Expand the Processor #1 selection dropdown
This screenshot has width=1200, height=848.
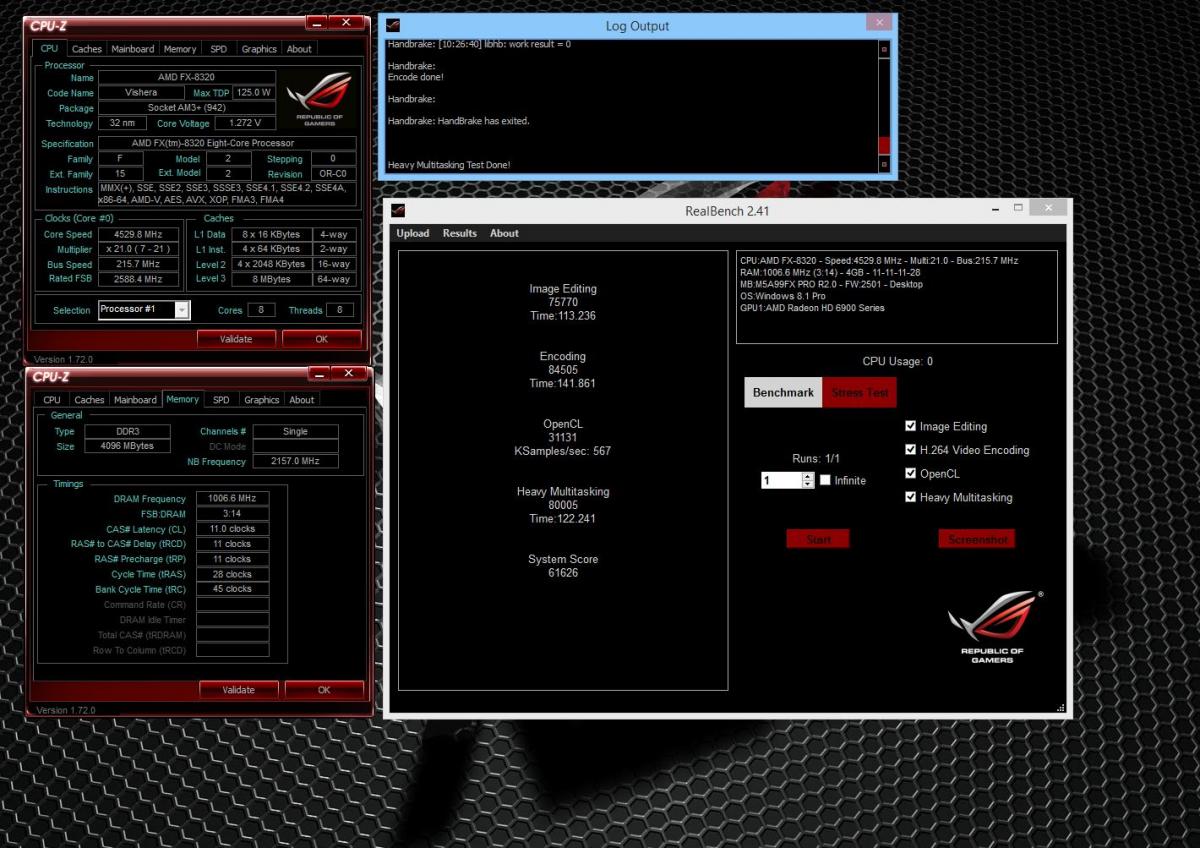(x=181, y=310)
